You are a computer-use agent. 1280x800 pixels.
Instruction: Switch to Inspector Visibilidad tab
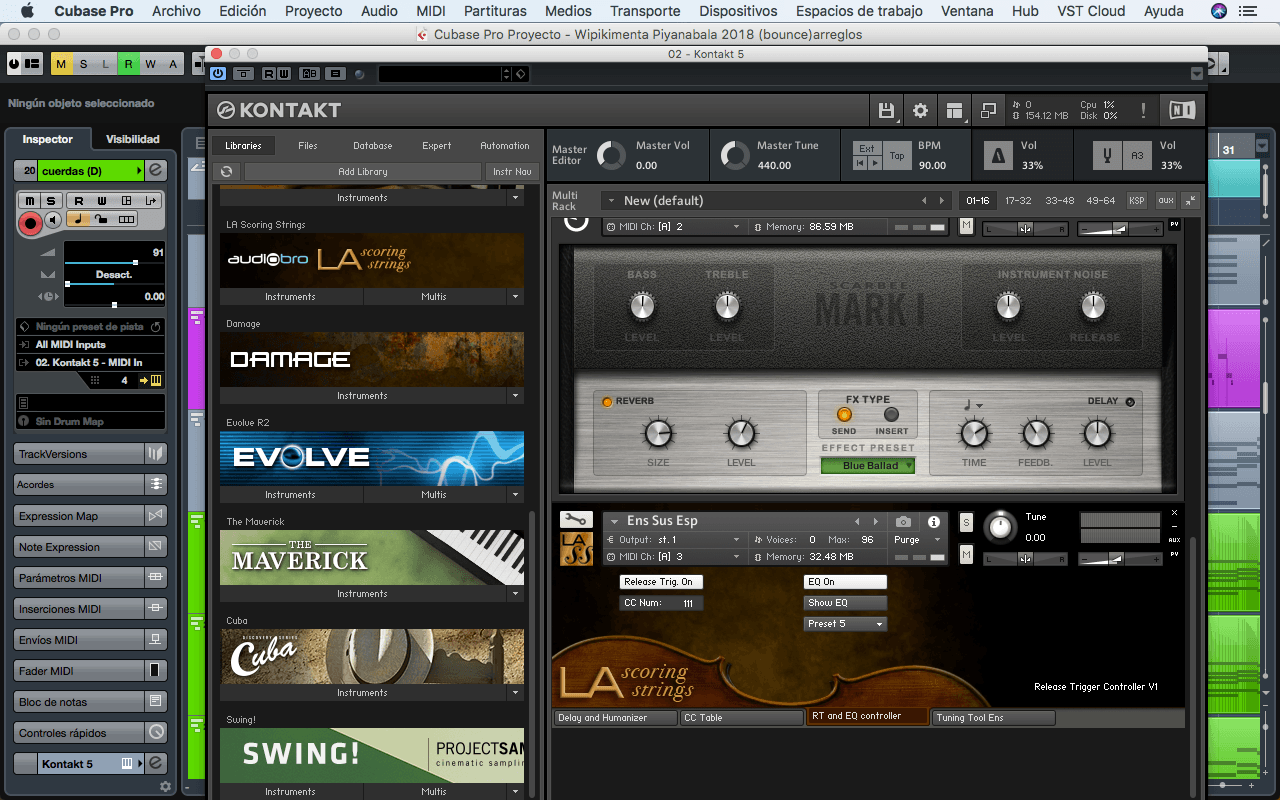[133, 139]
